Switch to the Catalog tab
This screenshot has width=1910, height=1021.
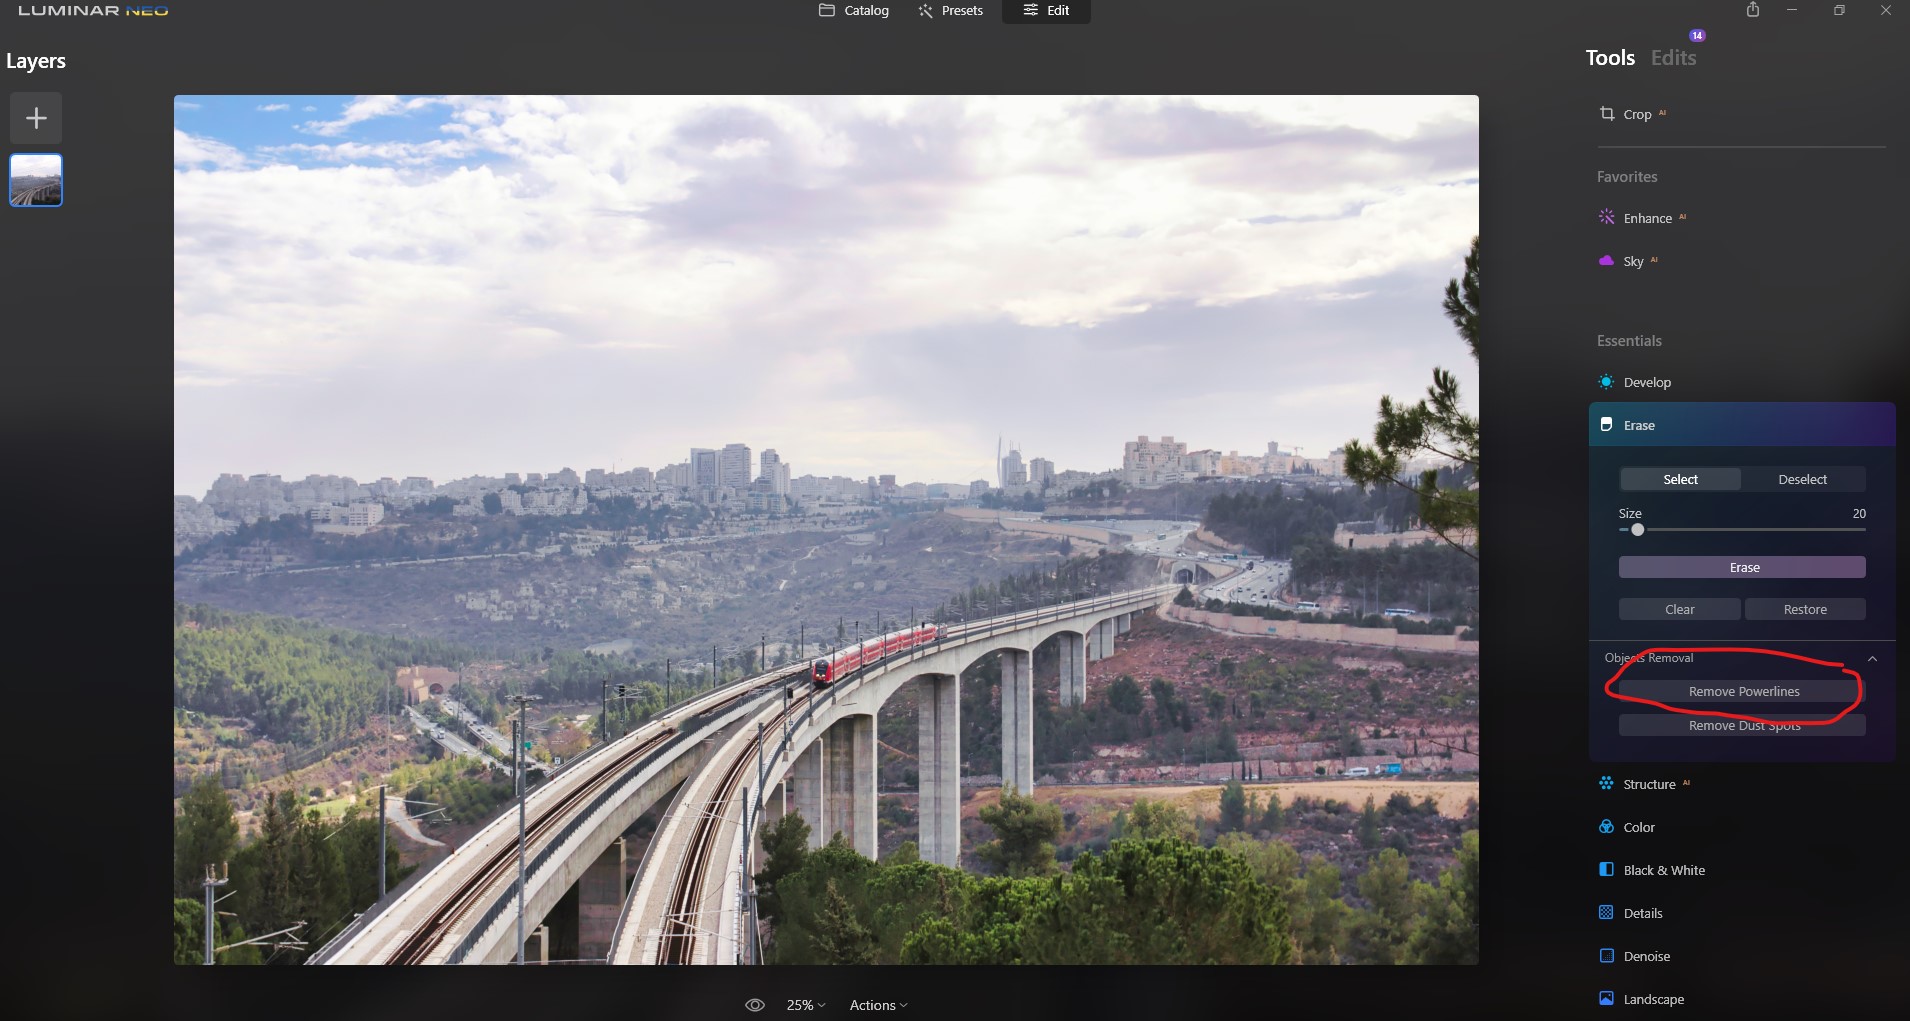pos(854,10)
